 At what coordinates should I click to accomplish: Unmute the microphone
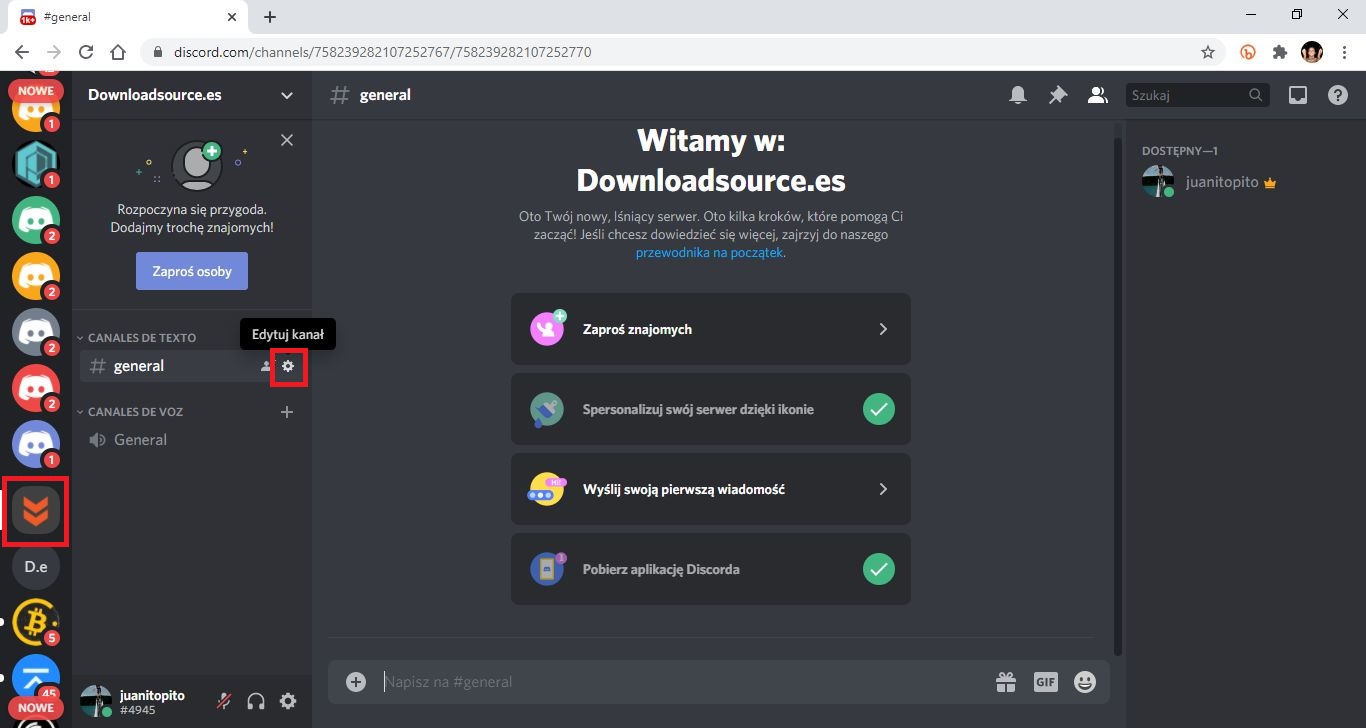point(224,701)
